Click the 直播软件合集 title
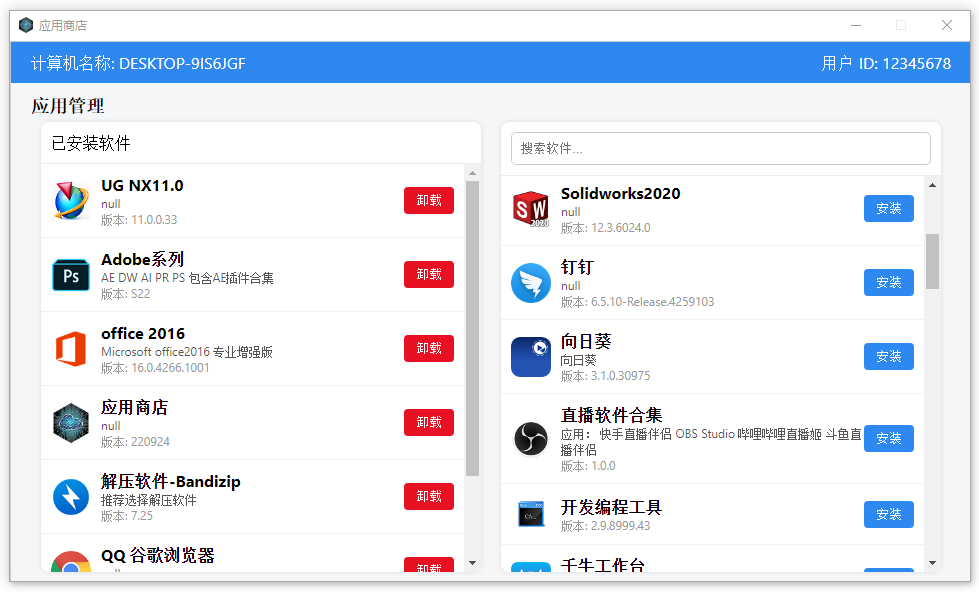 point(611,415)
